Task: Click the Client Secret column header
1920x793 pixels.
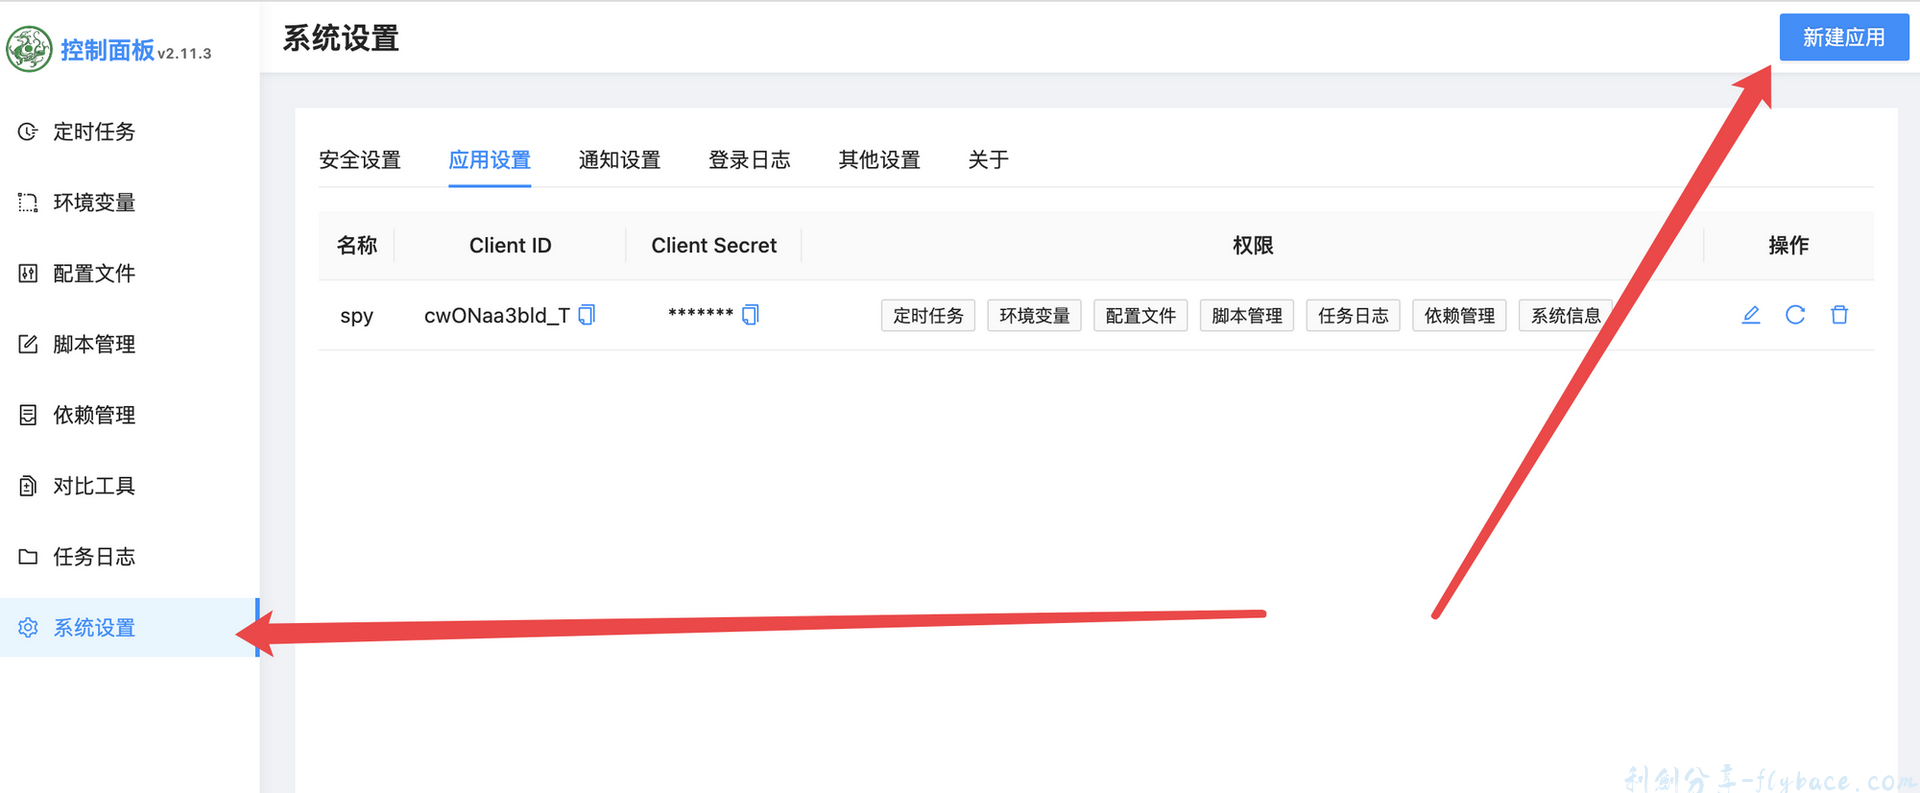Action: coord(714,245)
